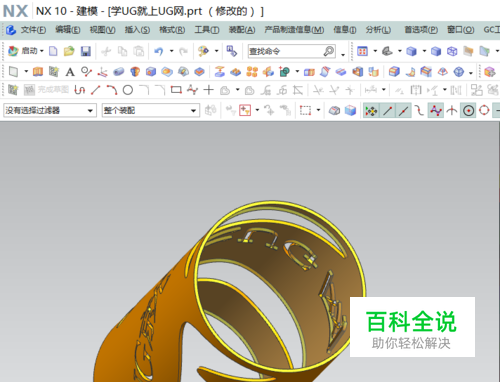Viewport: 500px width, 382px height.
Task: Open the 首选项(P) menu
Action: click(421, 30)
